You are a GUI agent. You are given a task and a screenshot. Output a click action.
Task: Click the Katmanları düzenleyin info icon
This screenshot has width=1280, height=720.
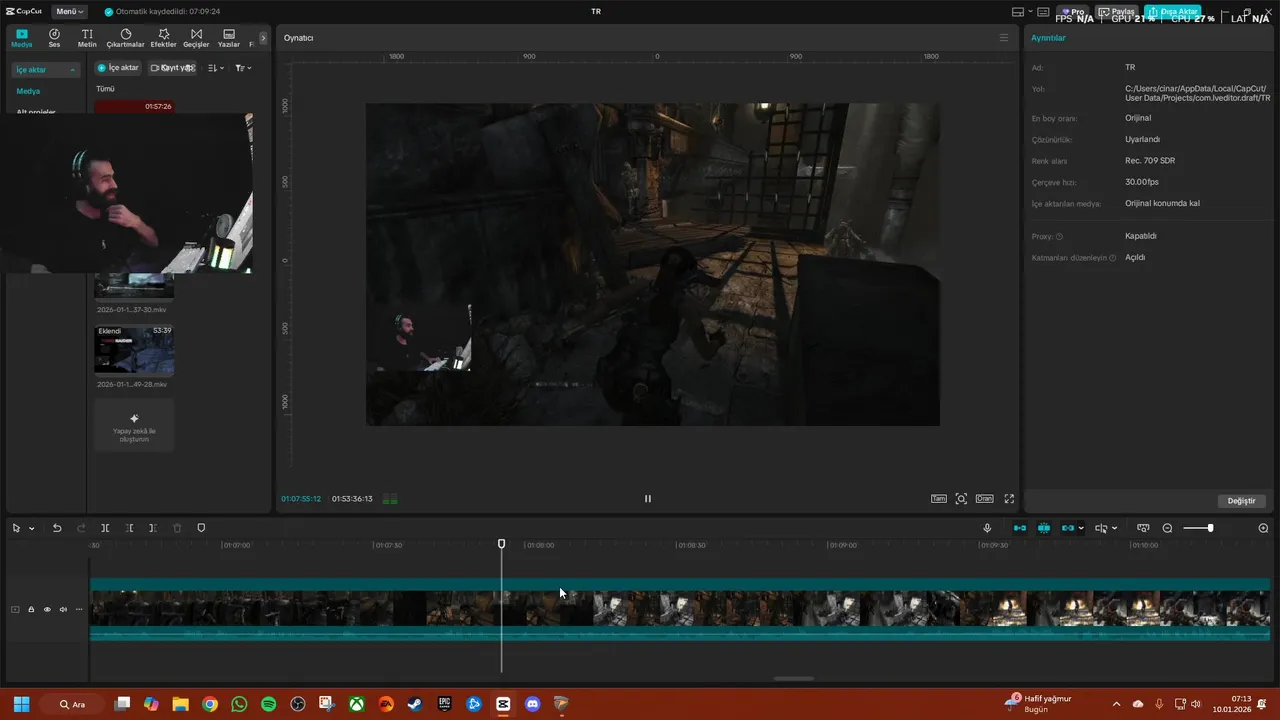pyautogui.click(x=1112, y=258)
